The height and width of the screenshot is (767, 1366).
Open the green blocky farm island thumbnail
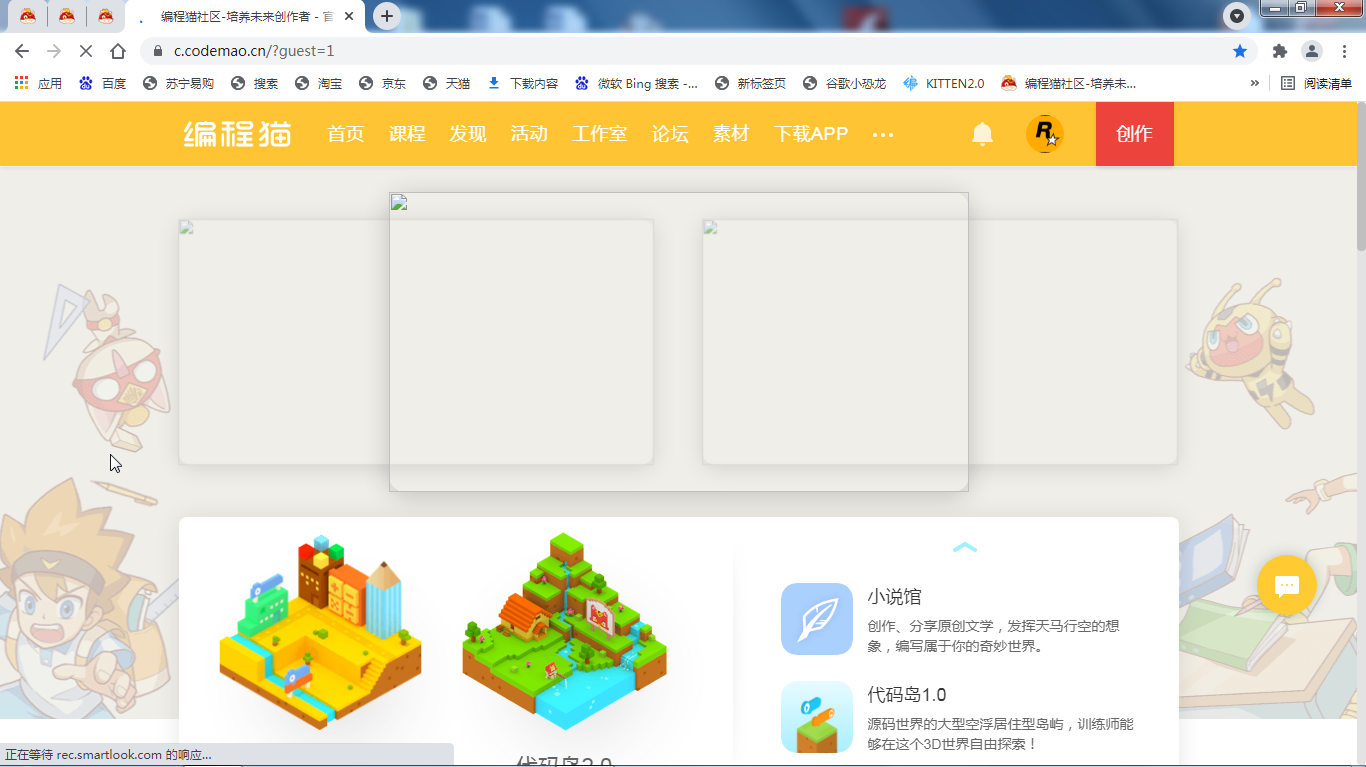(564, 632)
